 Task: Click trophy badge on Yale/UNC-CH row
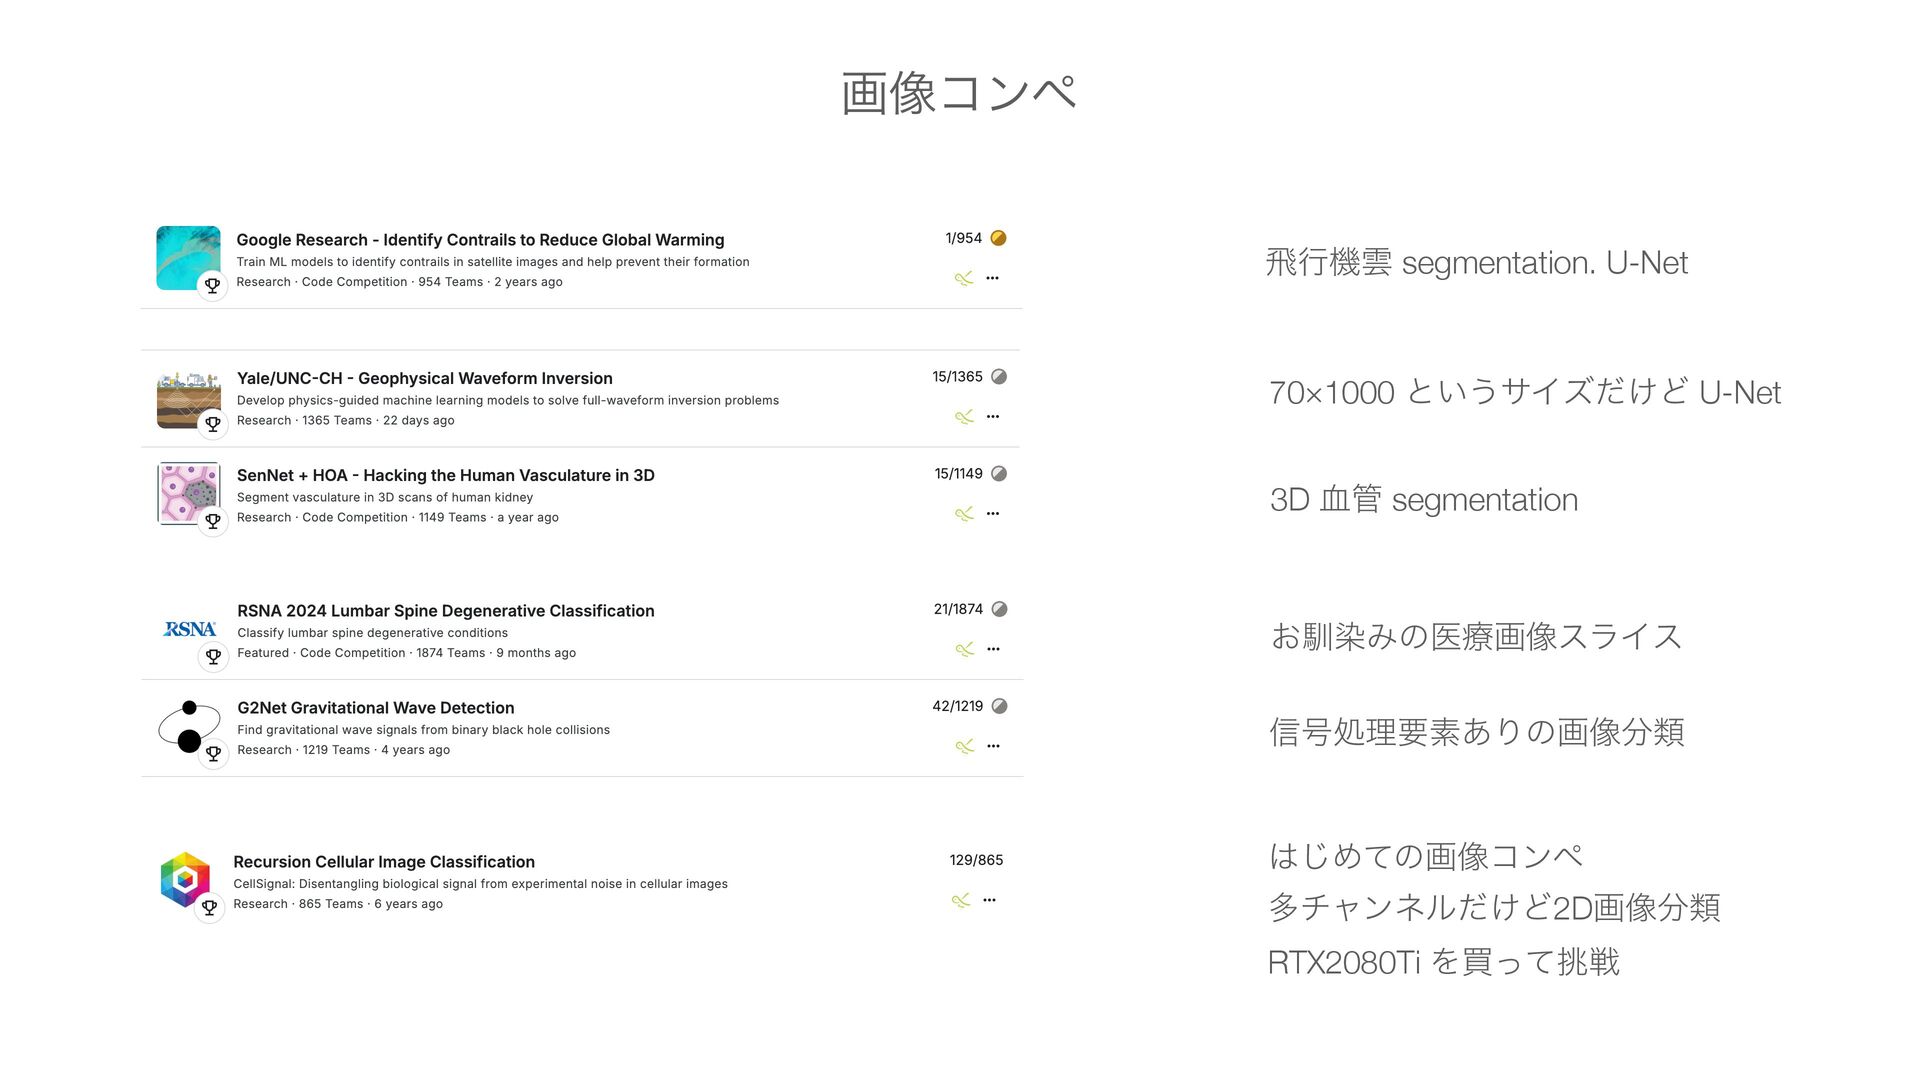pyautogui.click(x=213, y=424)
